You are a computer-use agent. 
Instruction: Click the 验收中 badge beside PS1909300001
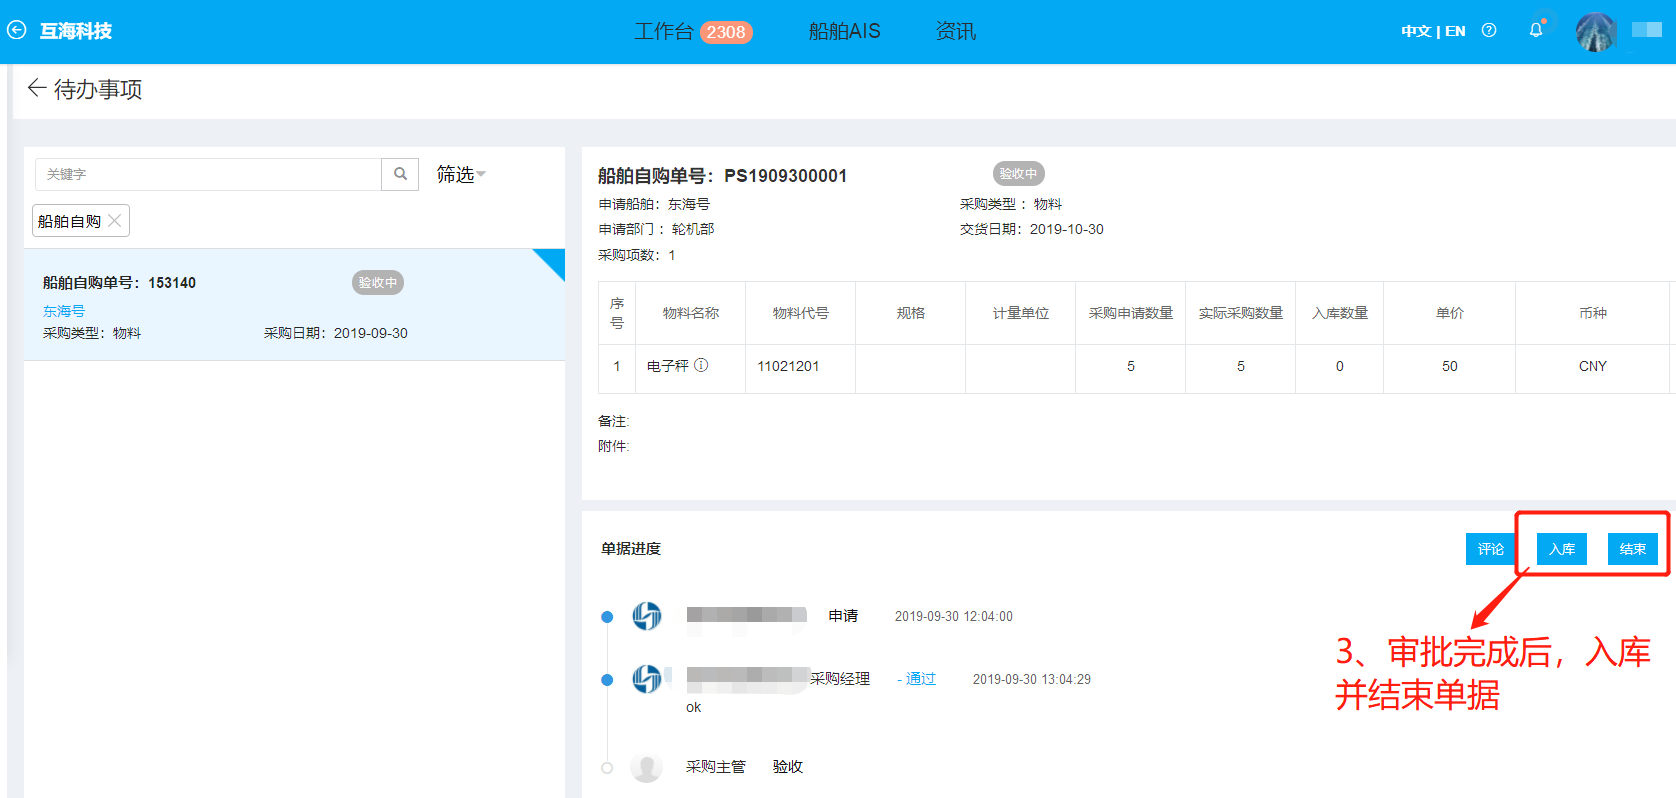(1018, 173)
